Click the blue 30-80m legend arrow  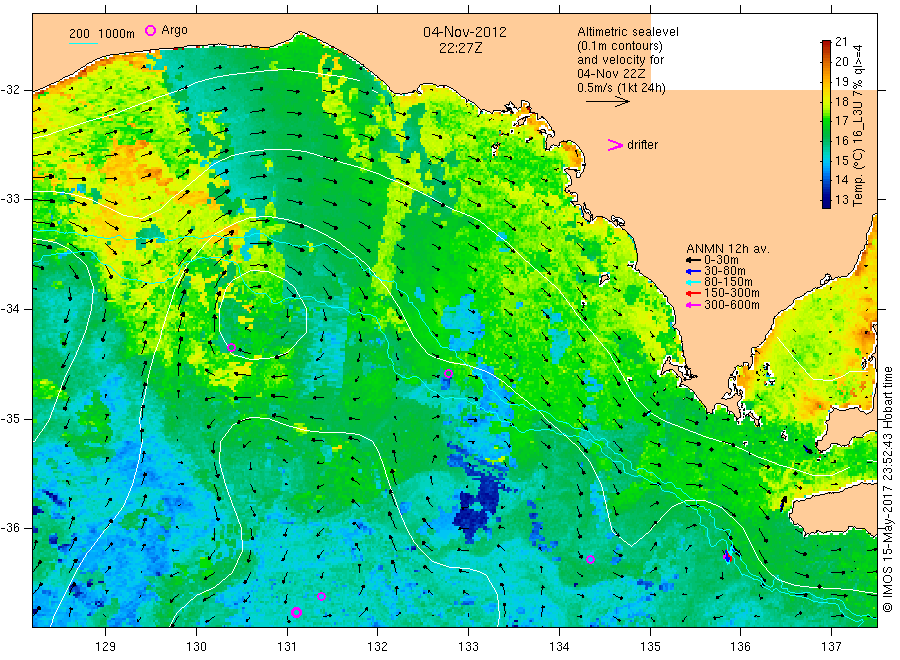[693, 271]
